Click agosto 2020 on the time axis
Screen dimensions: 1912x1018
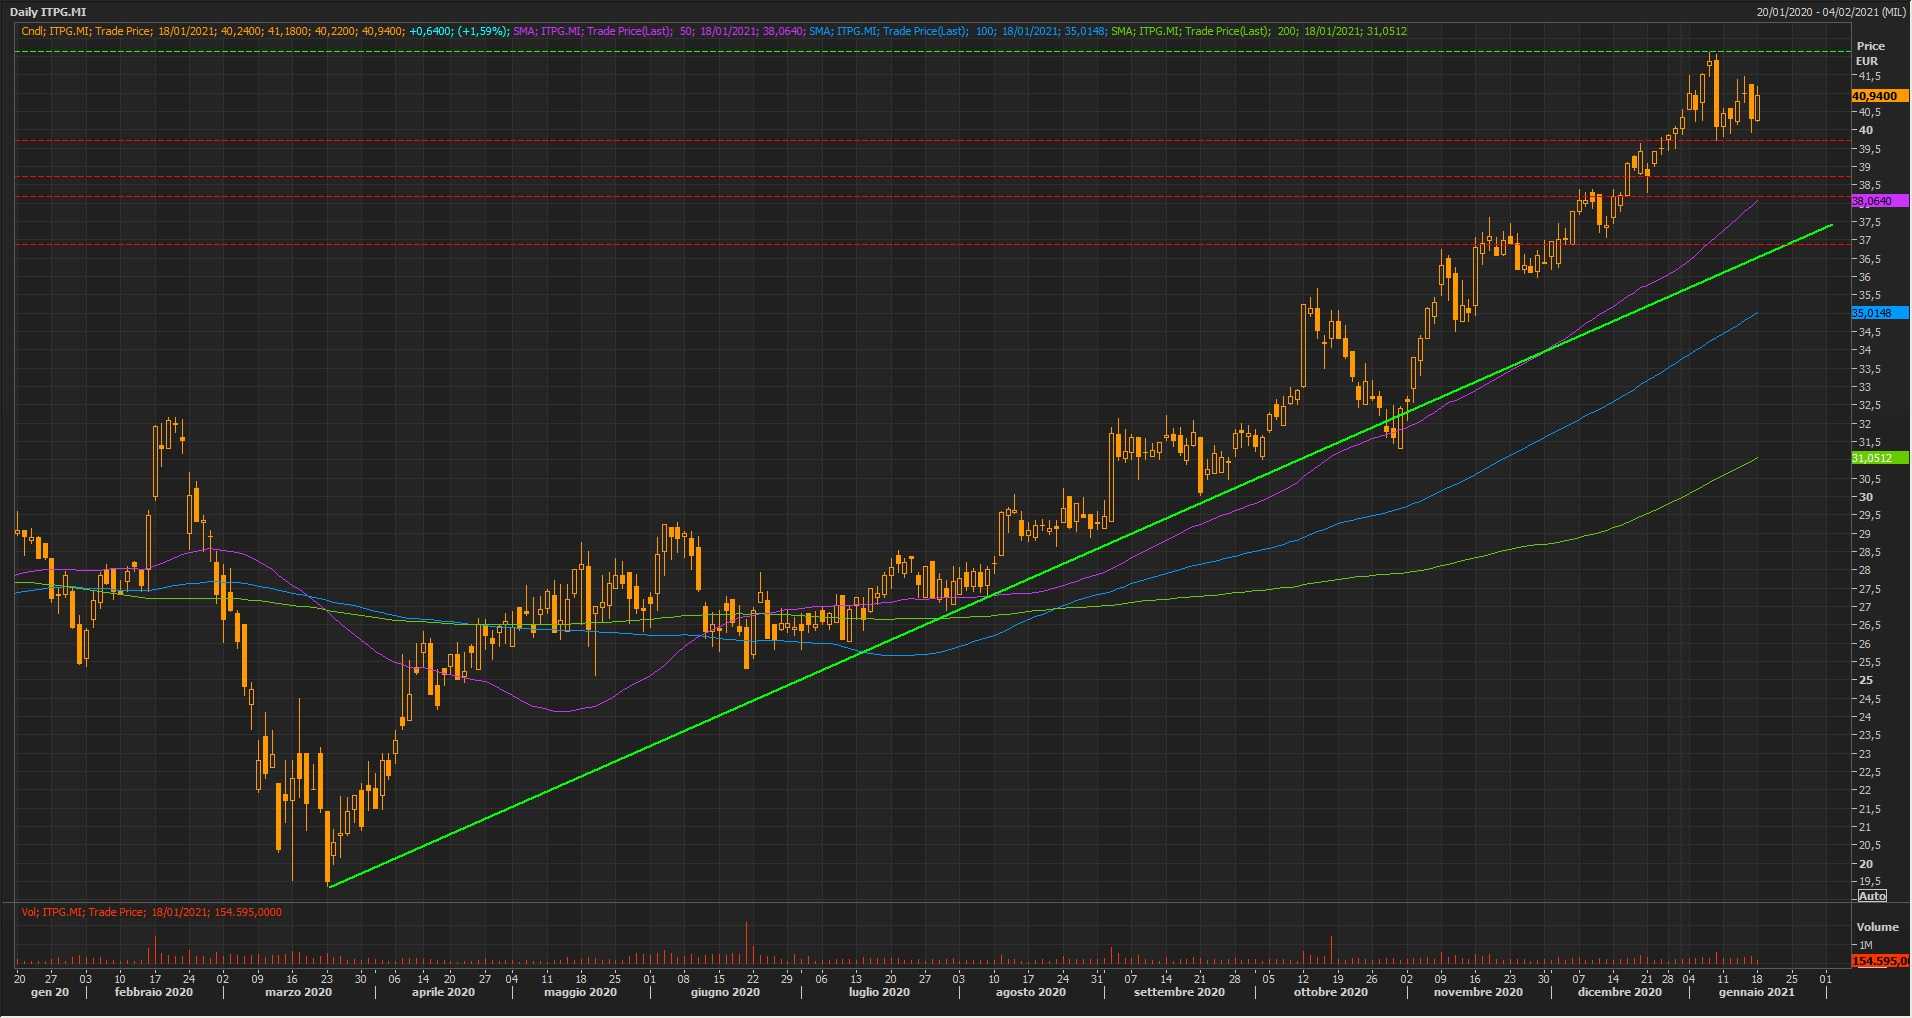pos(1030,993)
